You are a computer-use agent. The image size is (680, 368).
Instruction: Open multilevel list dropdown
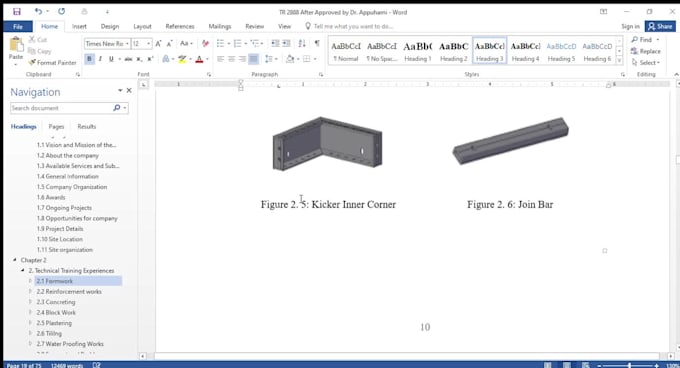(256, 43)
